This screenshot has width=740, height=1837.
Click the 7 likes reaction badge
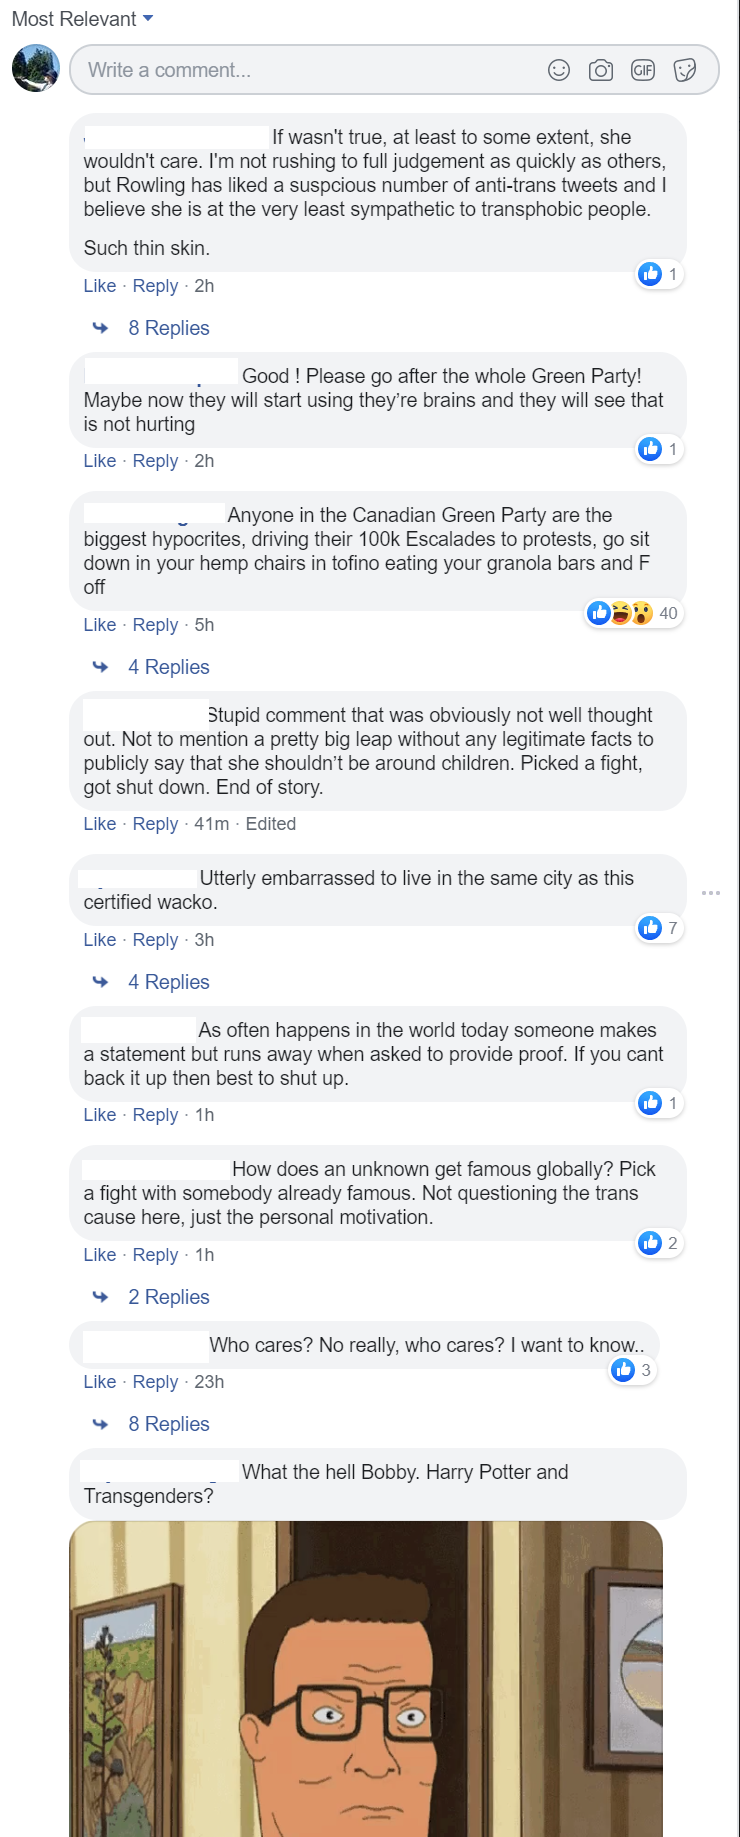(x=660, y=928)
